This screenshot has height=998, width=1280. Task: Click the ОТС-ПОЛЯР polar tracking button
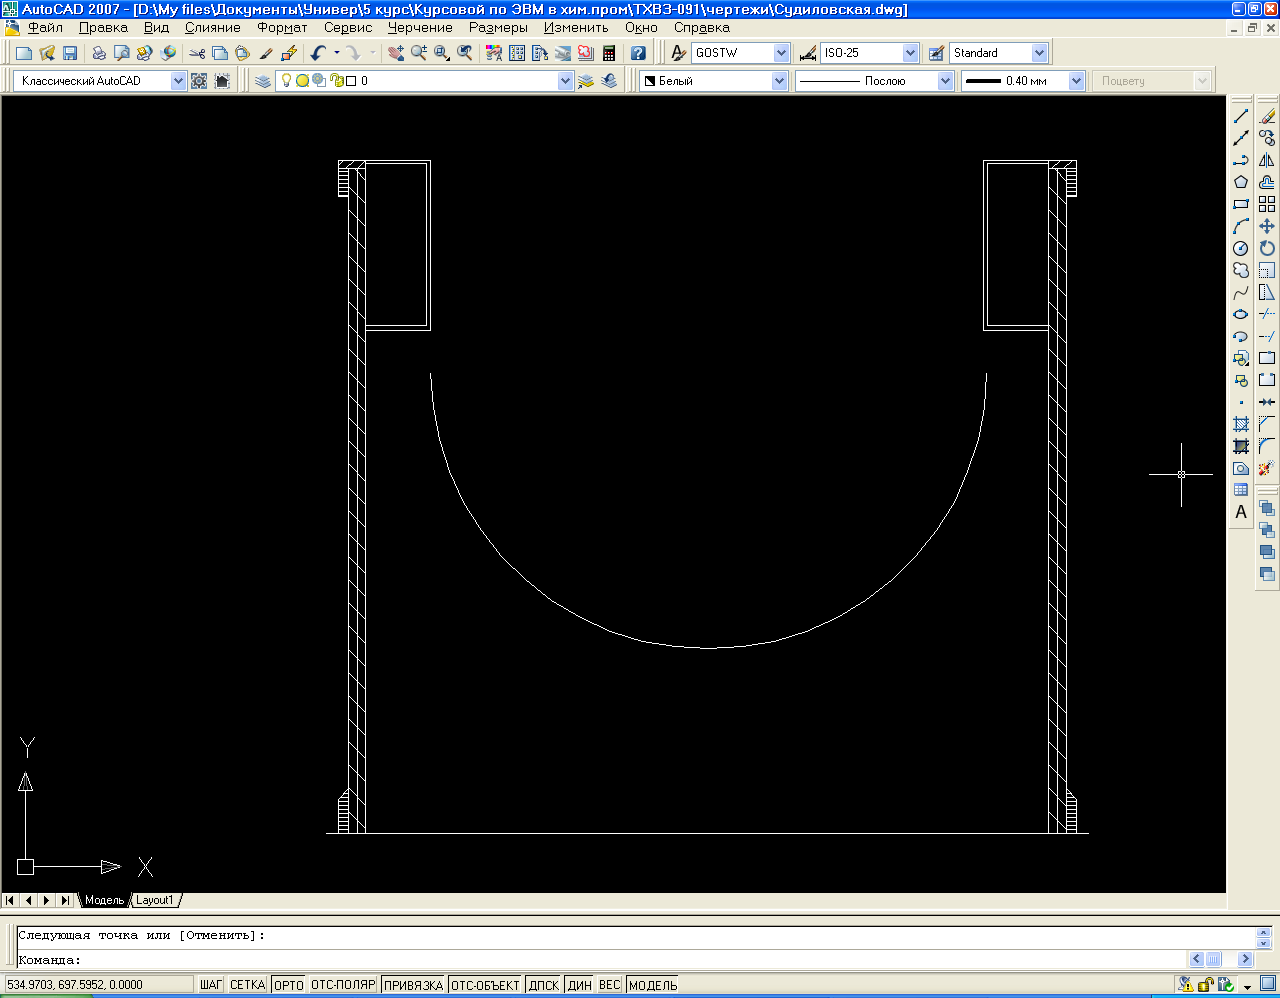point(343,985)
